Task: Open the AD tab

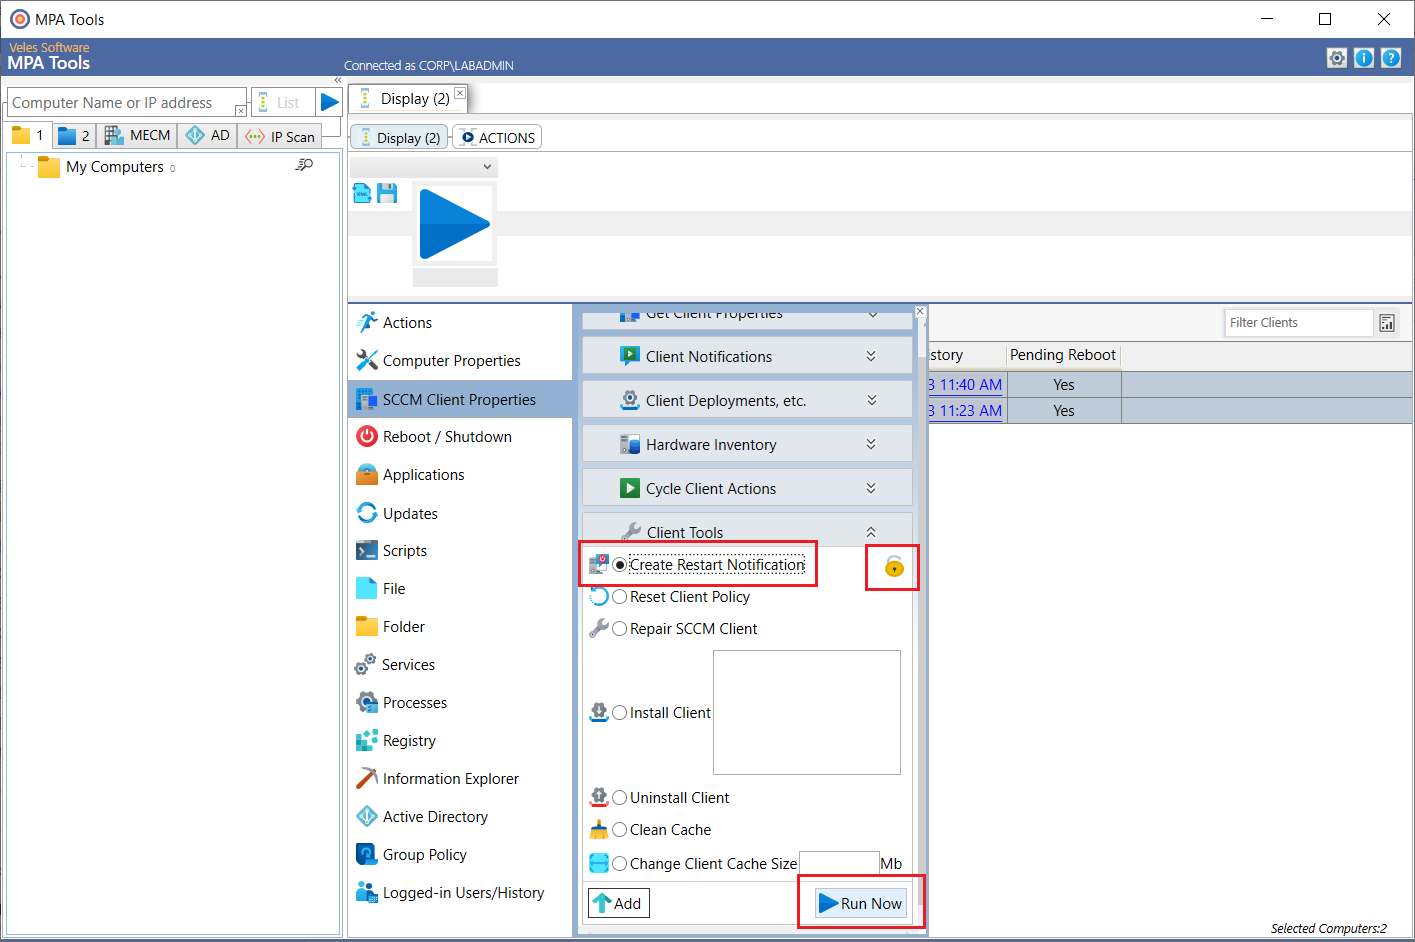Action: [x=208, y=135]
